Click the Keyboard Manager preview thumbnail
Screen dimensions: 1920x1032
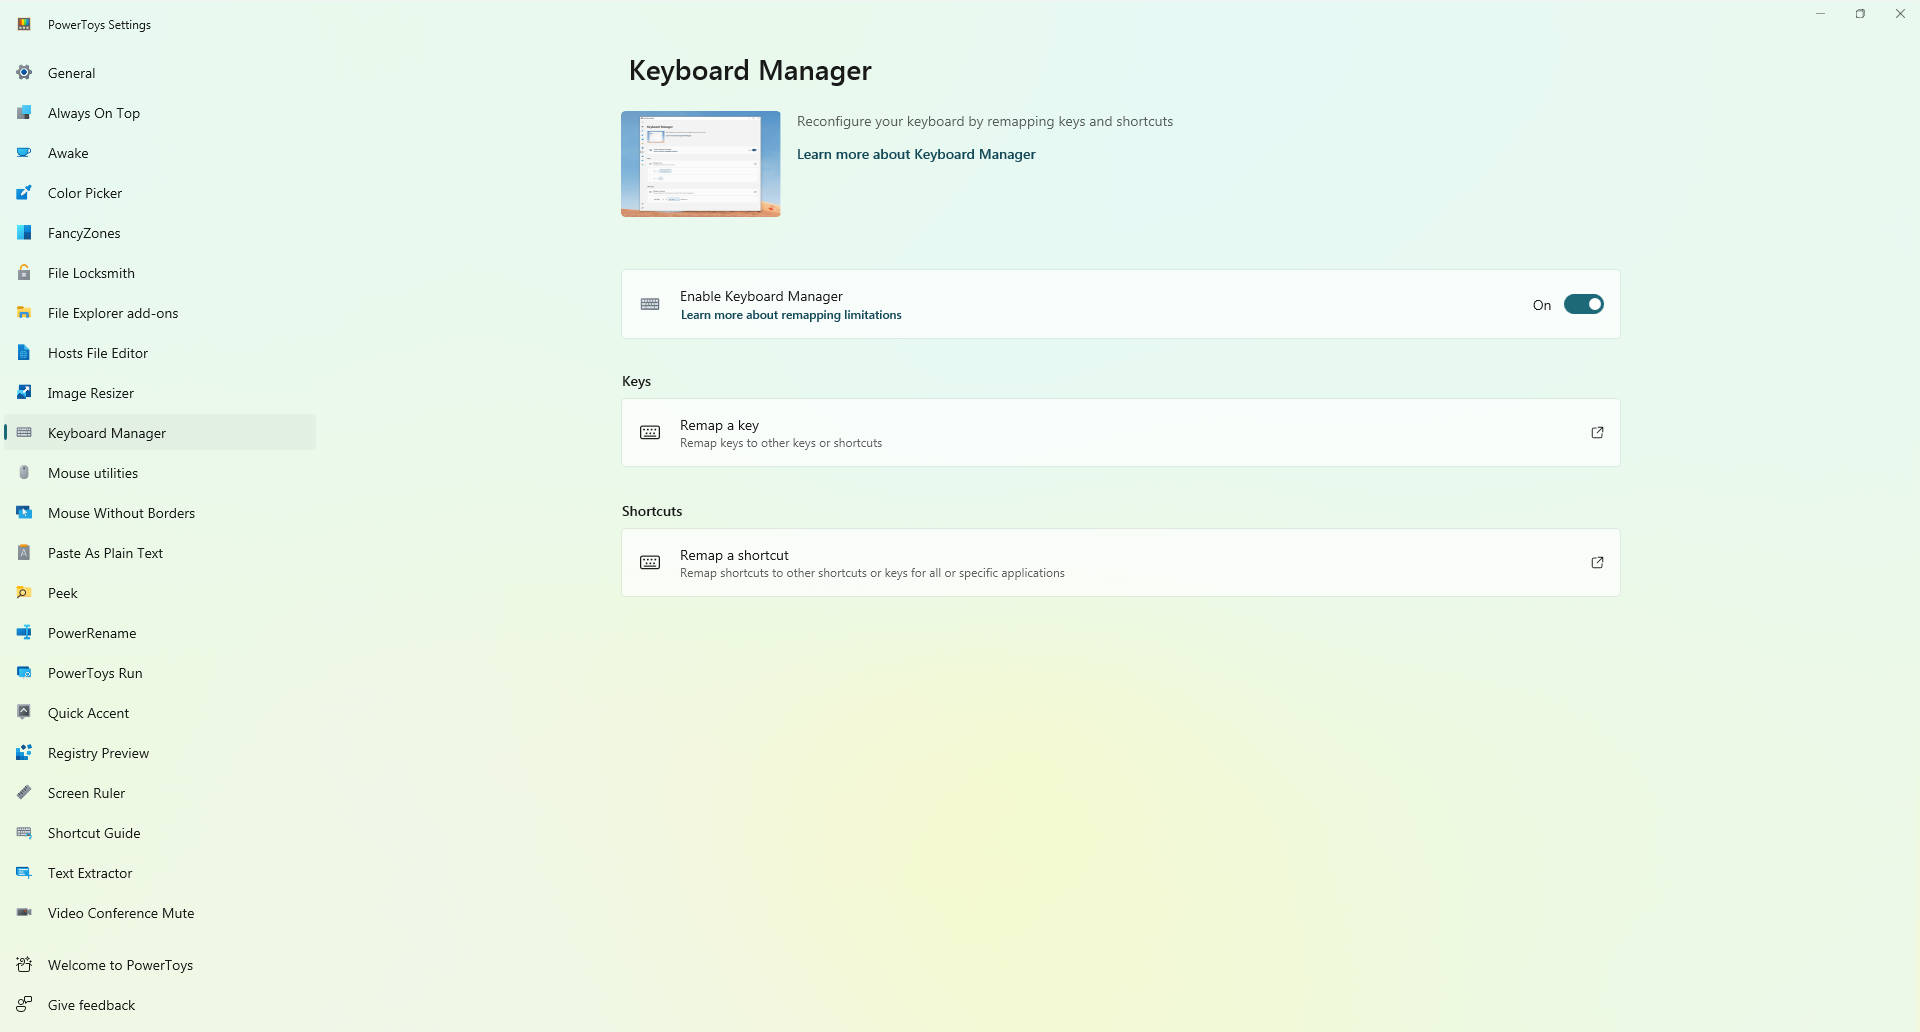pyautogui.click(x=700, y=164)
